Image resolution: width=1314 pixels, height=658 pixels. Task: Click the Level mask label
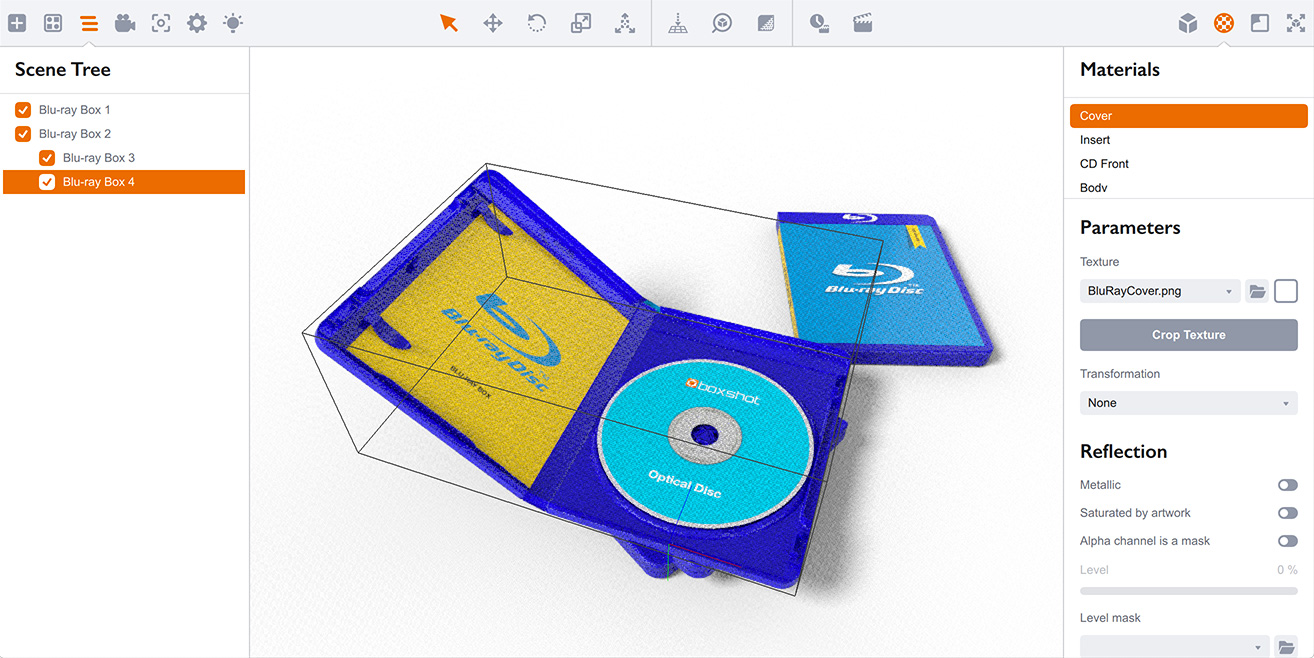[1111, 618]
